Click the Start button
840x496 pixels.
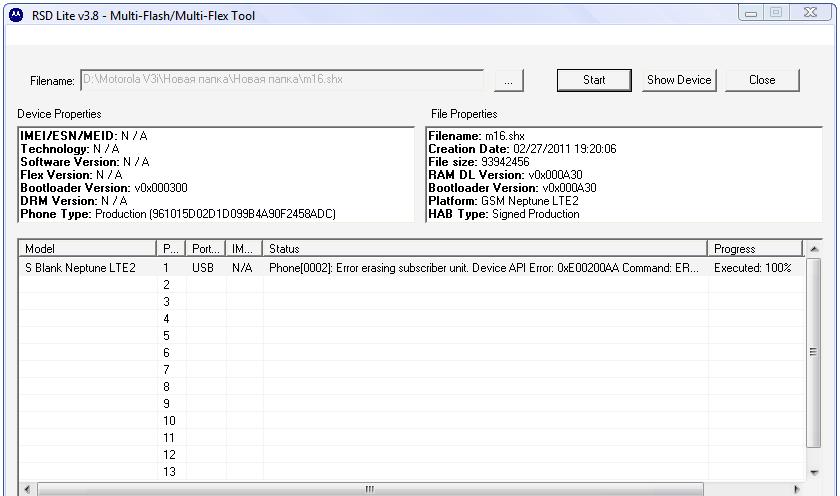pos(594,80)
